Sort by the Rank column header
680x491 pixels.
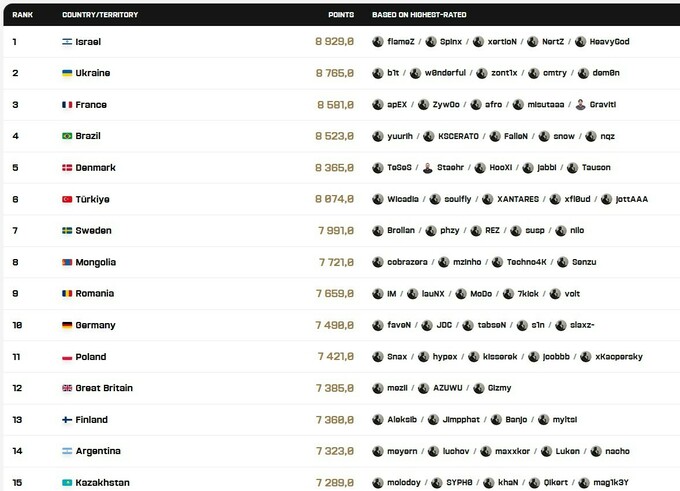(x=23, y=15)
